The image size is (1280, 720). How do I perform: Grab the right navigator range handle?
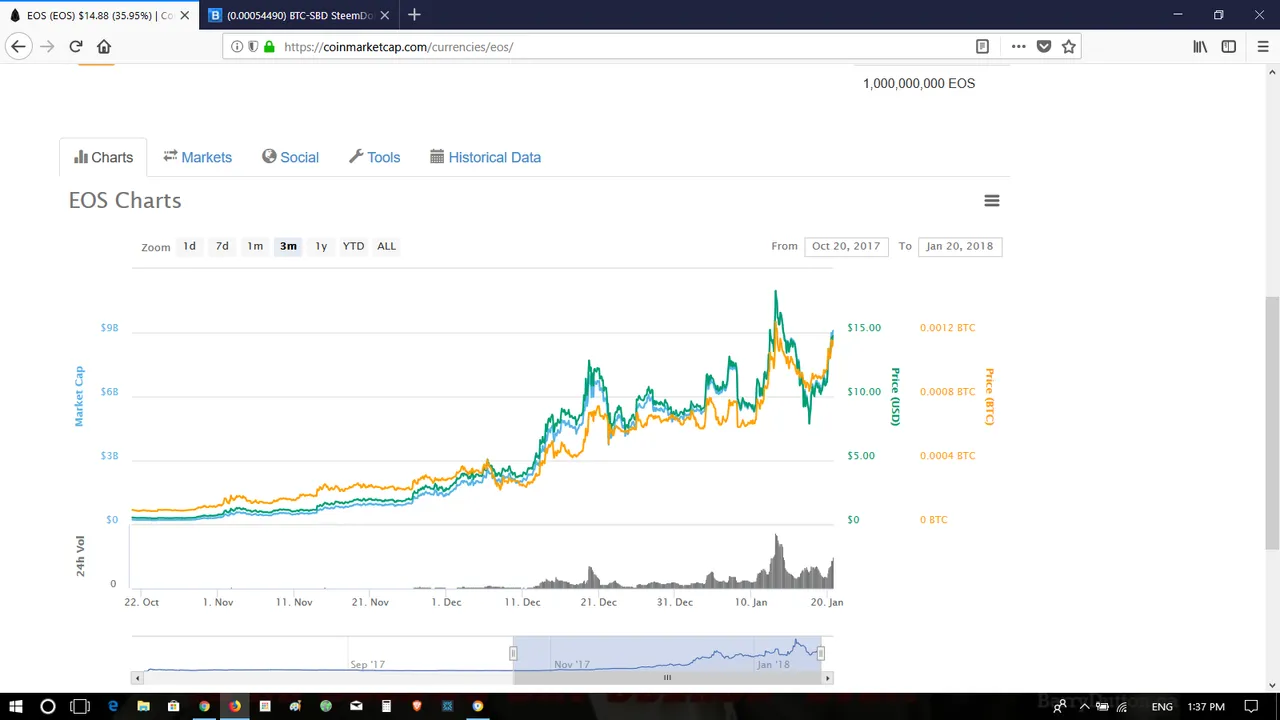pos(820,653)
